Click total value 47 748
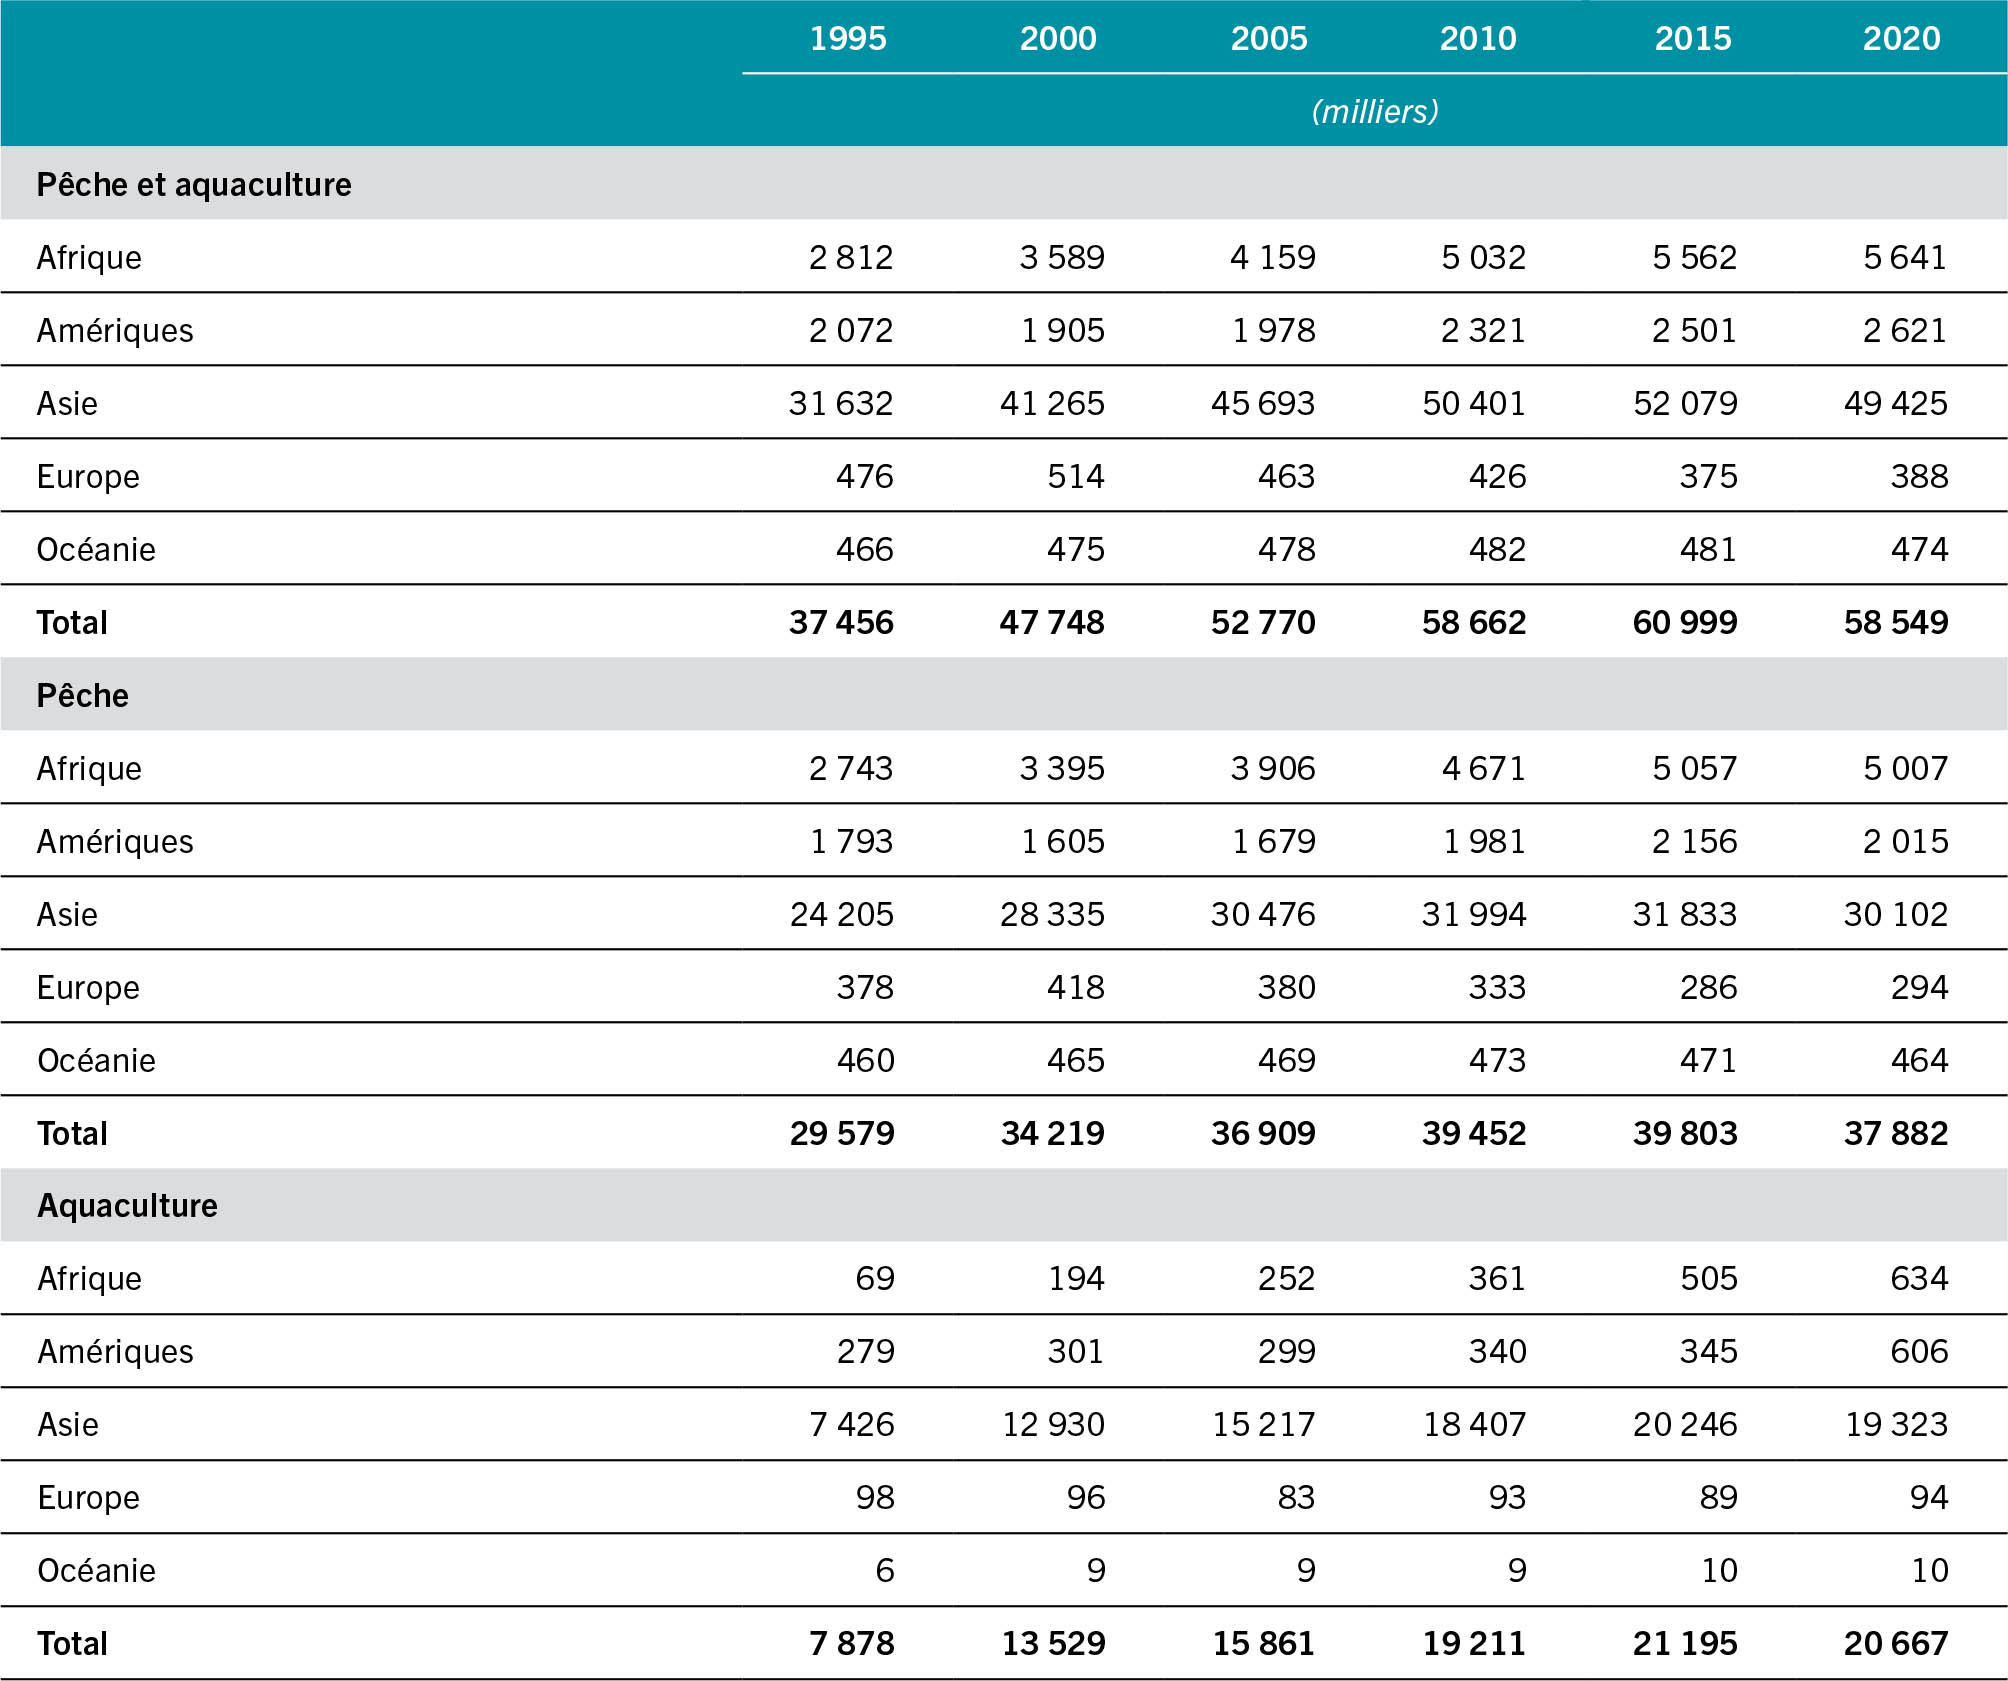This screenshot has width=2008, height=1681. pos(1052,623)
